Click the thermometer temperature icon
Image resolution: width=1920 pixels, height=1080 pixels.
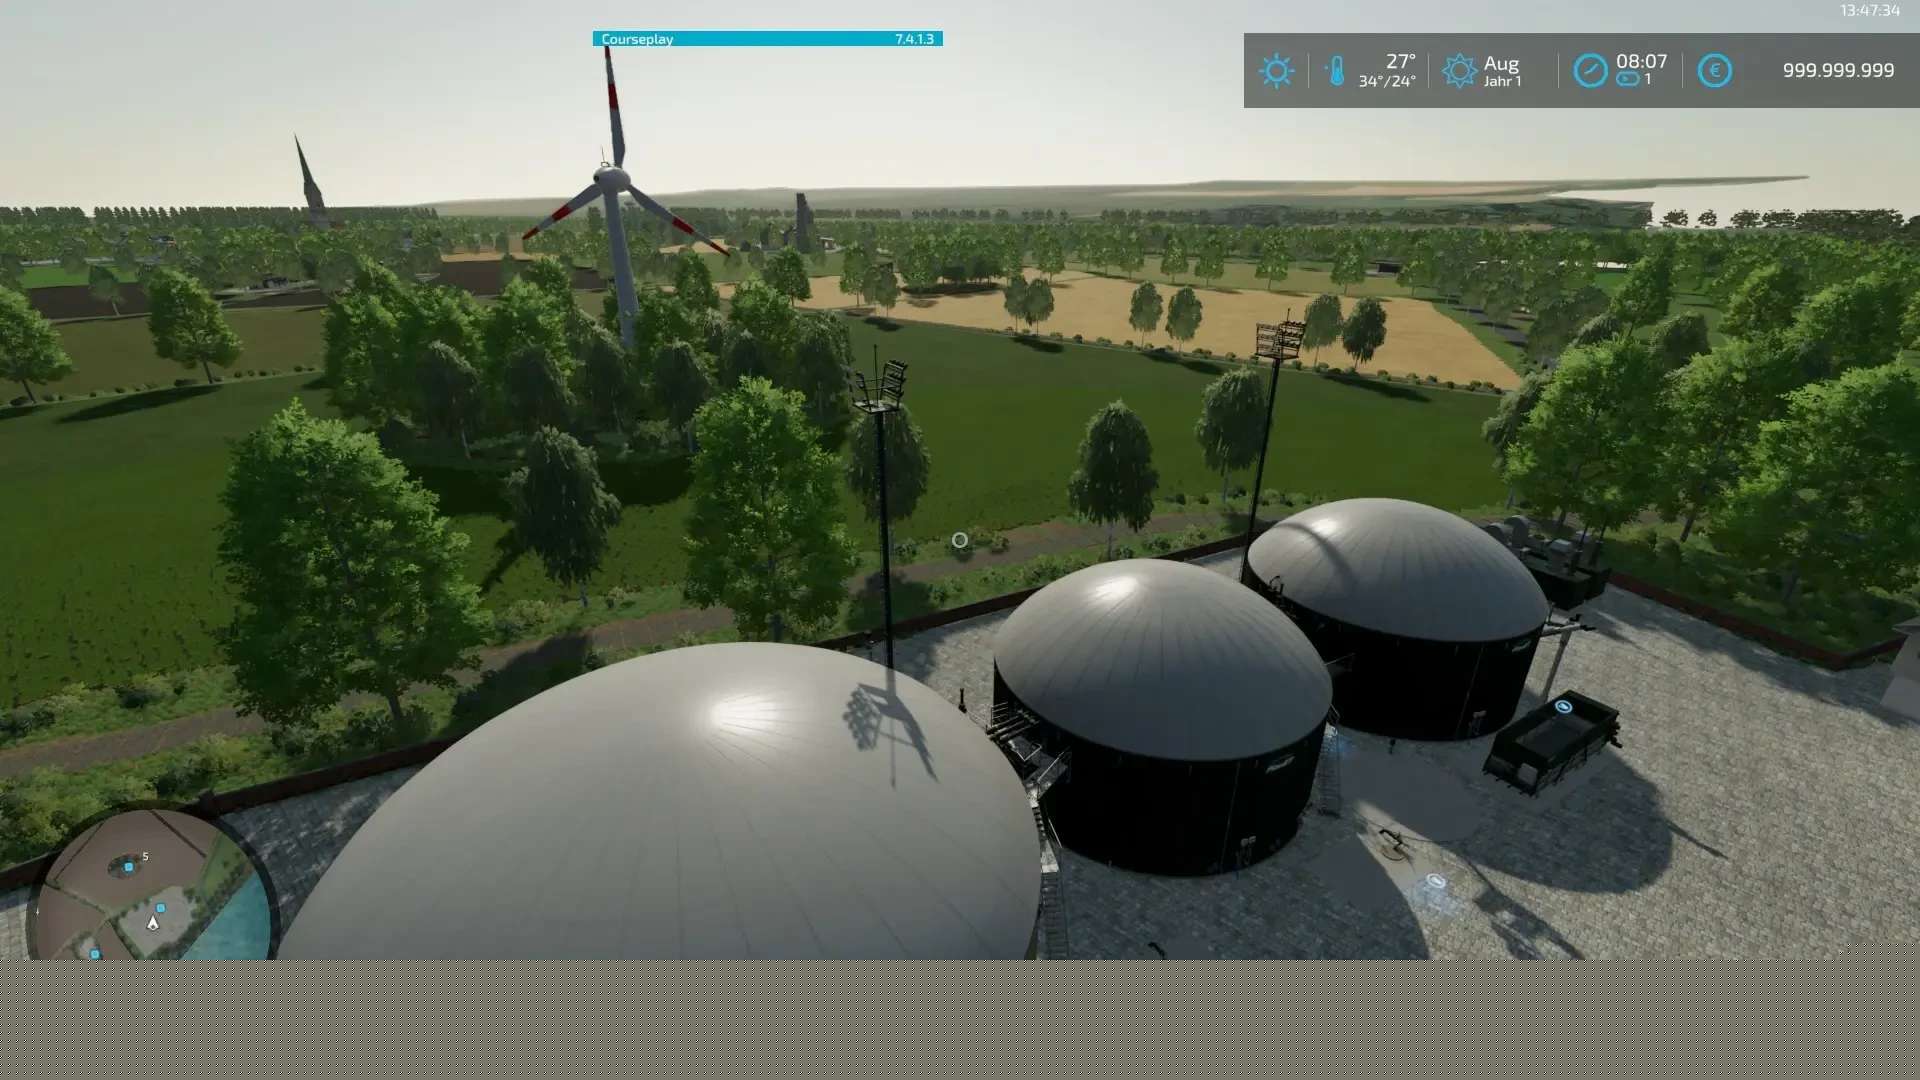pos(1336,71)
